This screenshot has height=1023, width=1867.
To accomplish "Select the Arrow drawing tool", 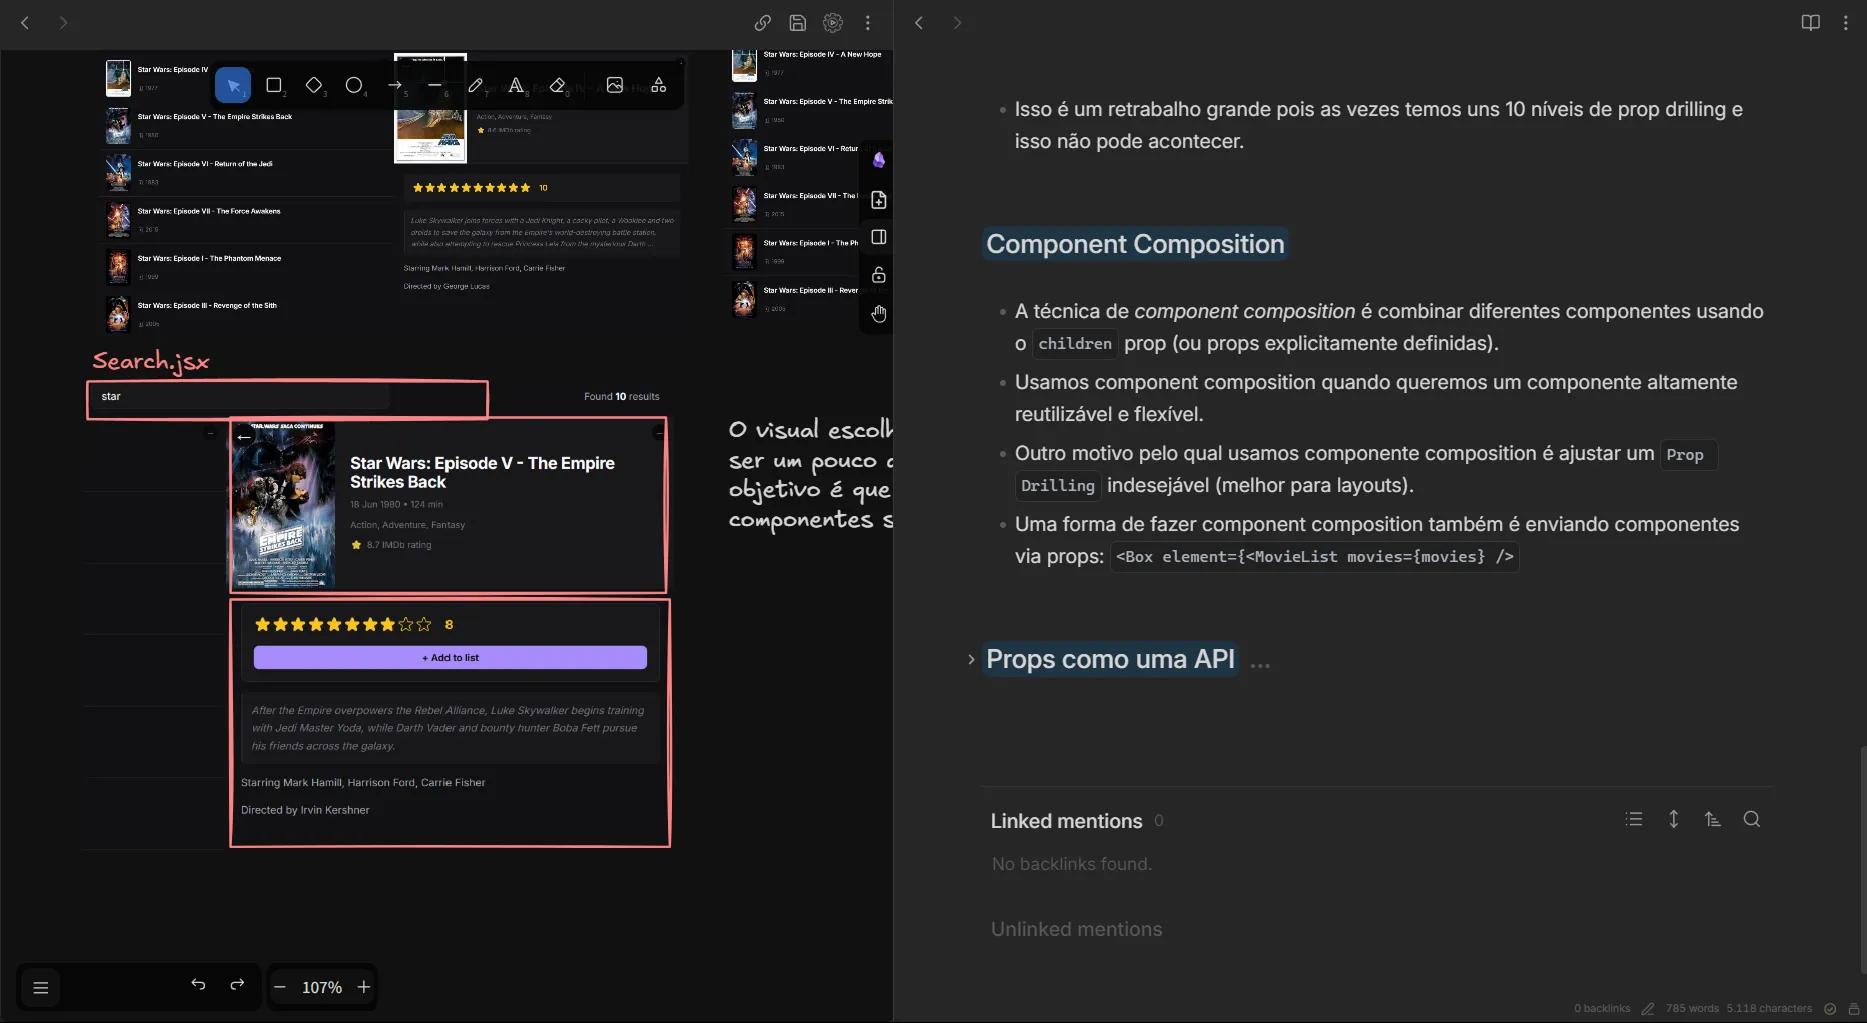I will tap(395, 86).
